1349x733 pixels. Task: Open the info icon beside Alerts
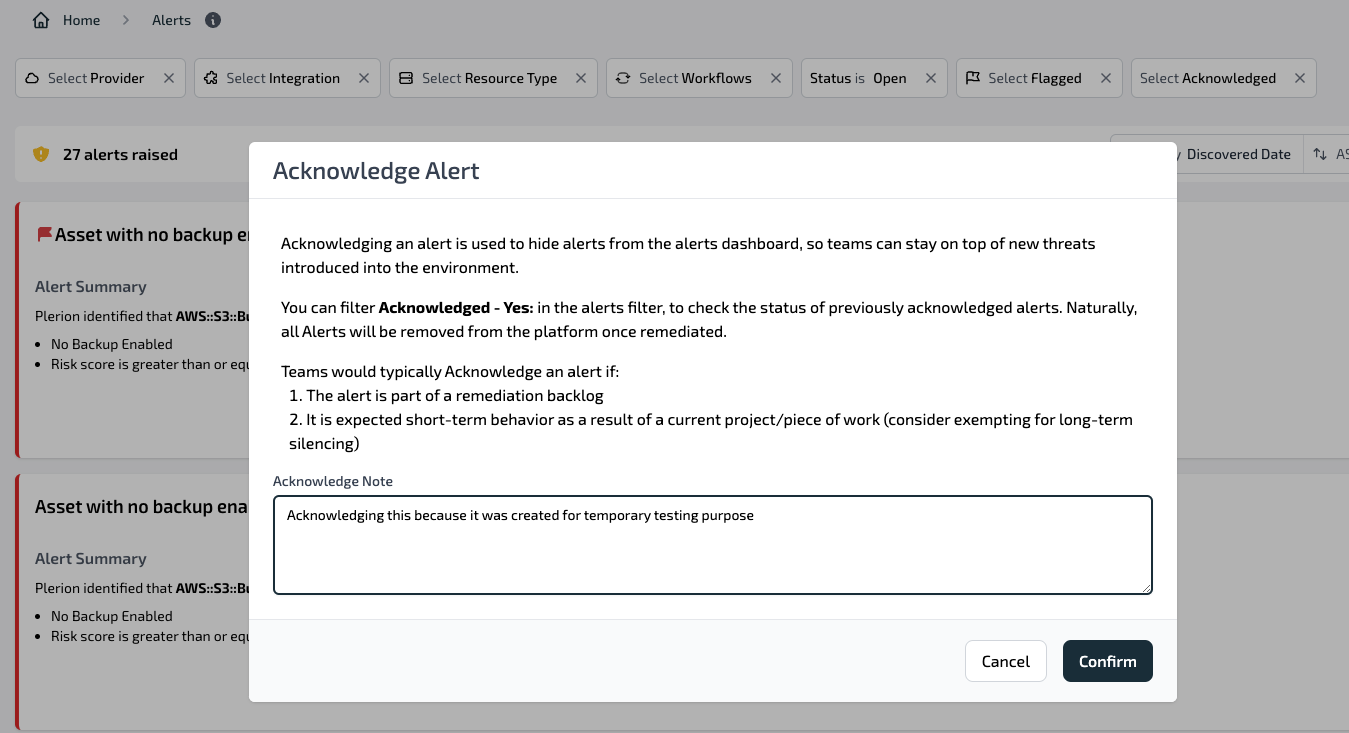click(212, 20)
